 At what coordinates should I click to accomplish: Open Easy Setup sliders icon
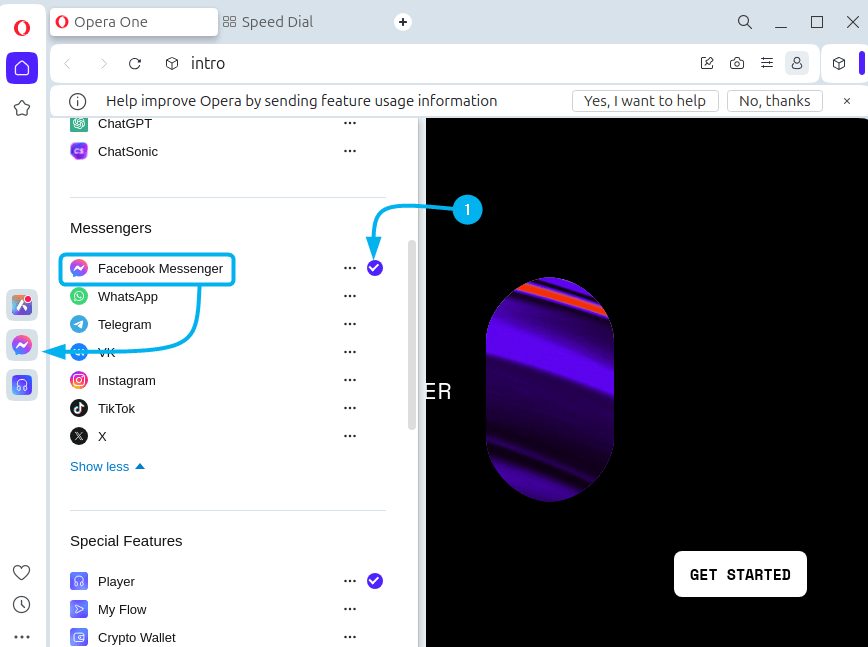point(767,63)
